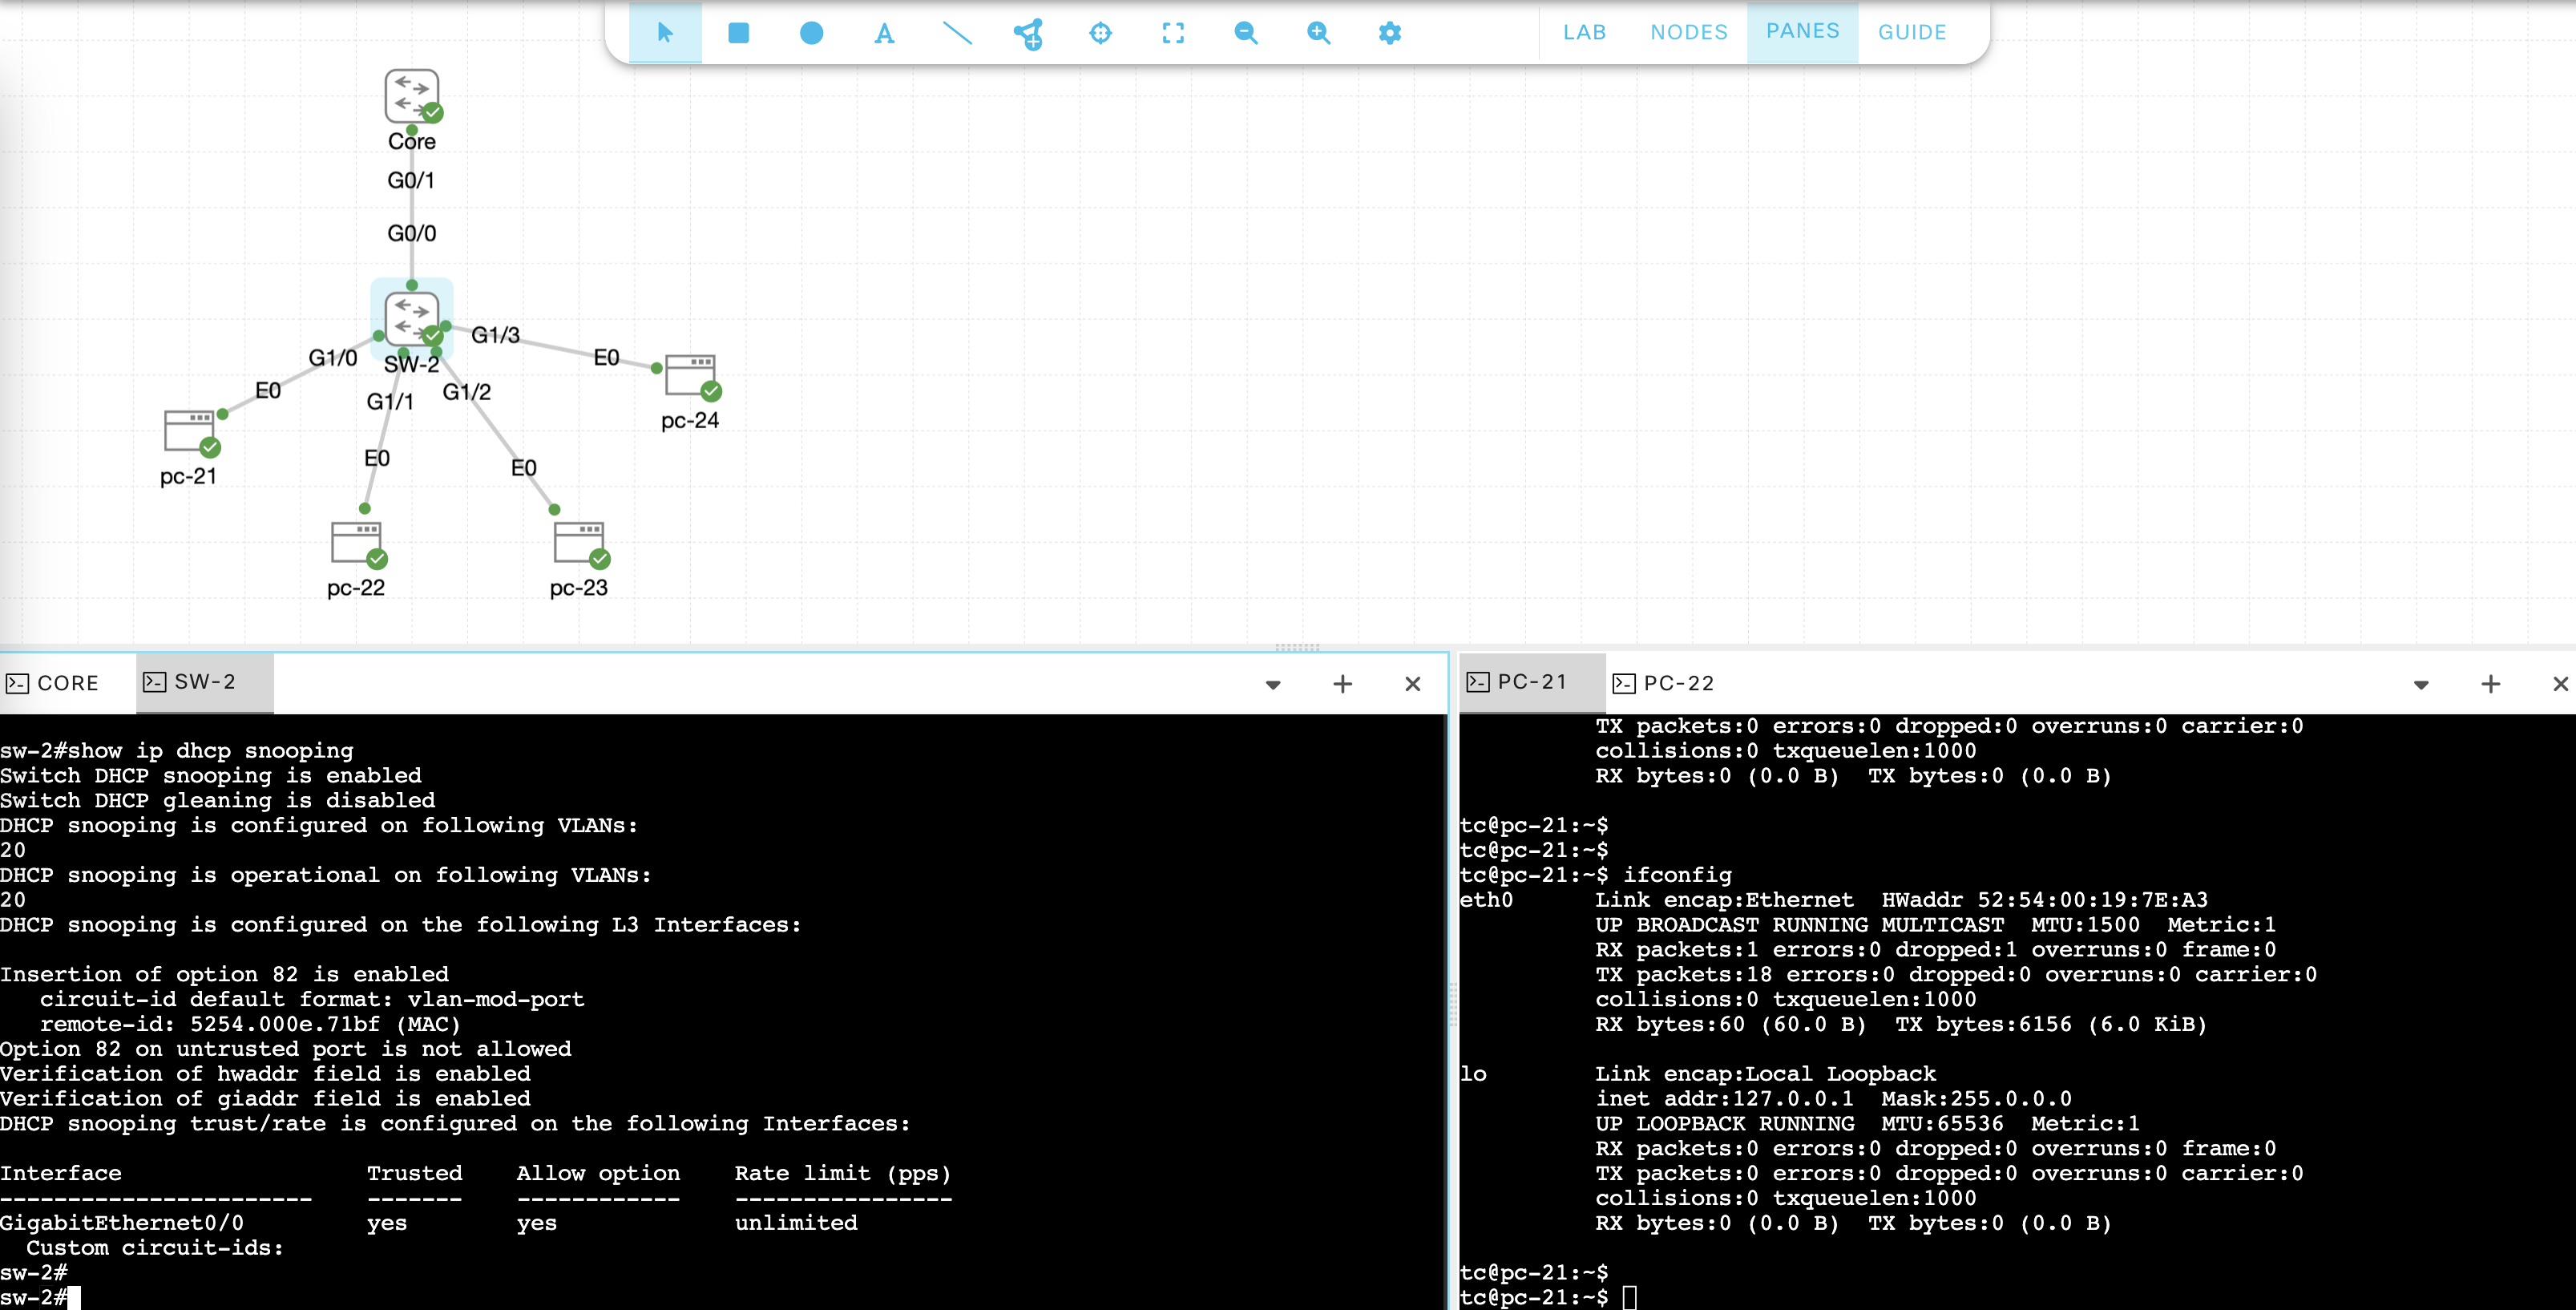
Task: Zoom in on the topology canvas
Action: point(1318,33)
